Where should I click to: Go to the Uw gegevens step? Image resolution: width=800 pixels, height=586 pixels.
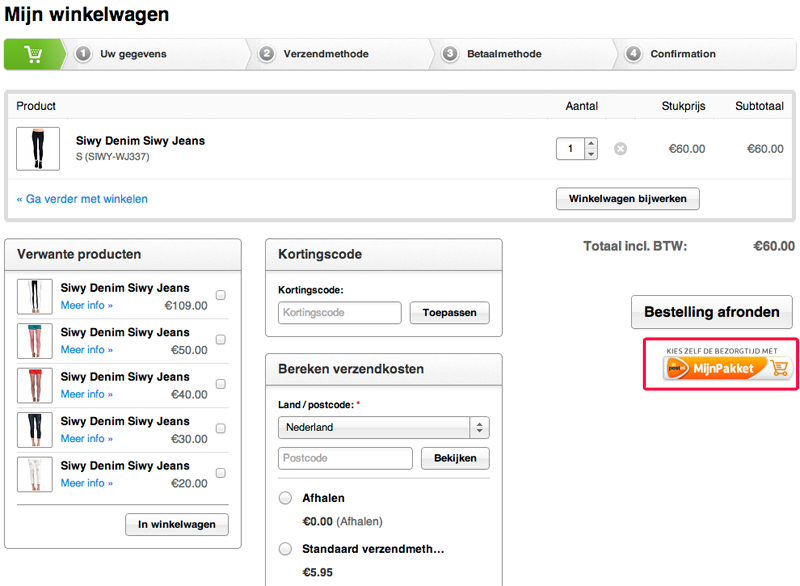133,54
